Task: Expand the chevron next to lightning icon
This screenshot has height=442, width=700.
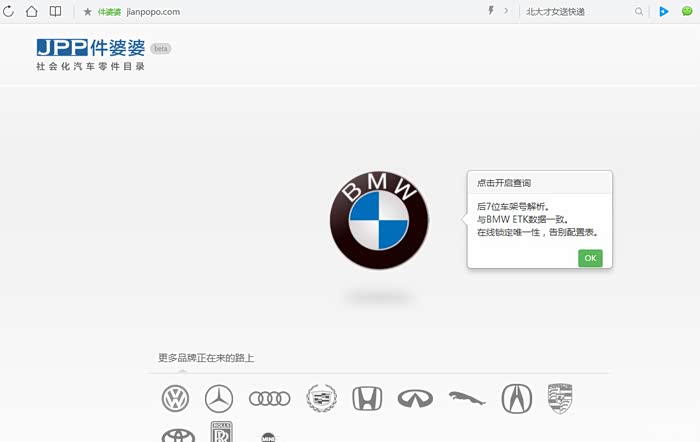Action: 506,11
